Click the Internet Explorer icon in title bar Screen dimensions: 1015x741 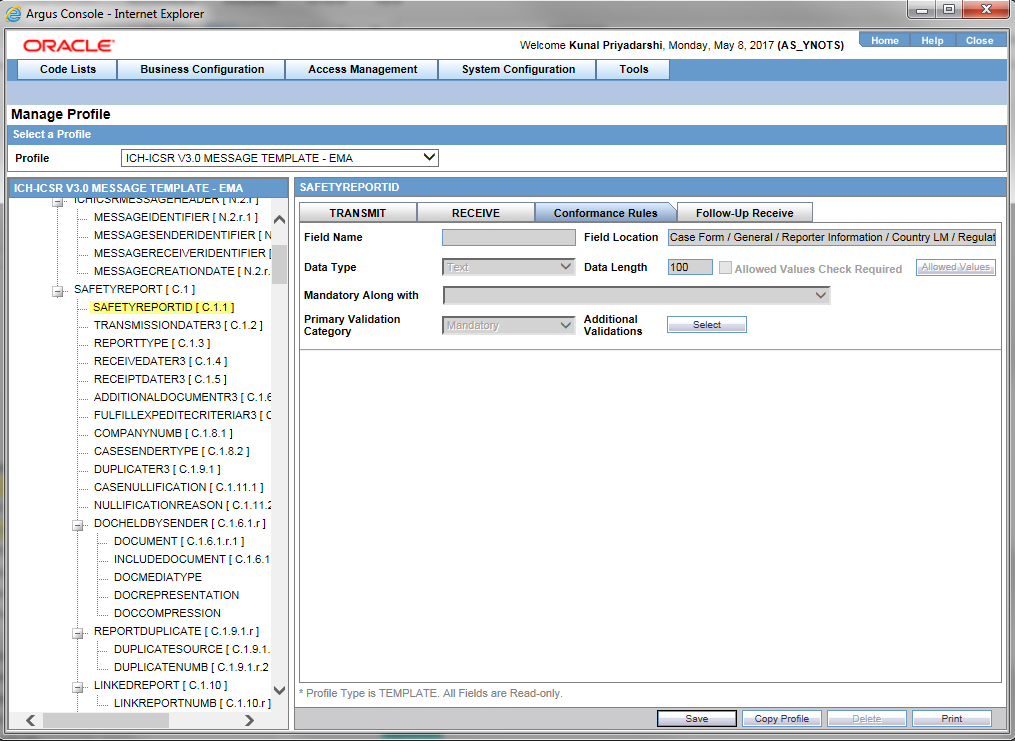tap(12, 14)
